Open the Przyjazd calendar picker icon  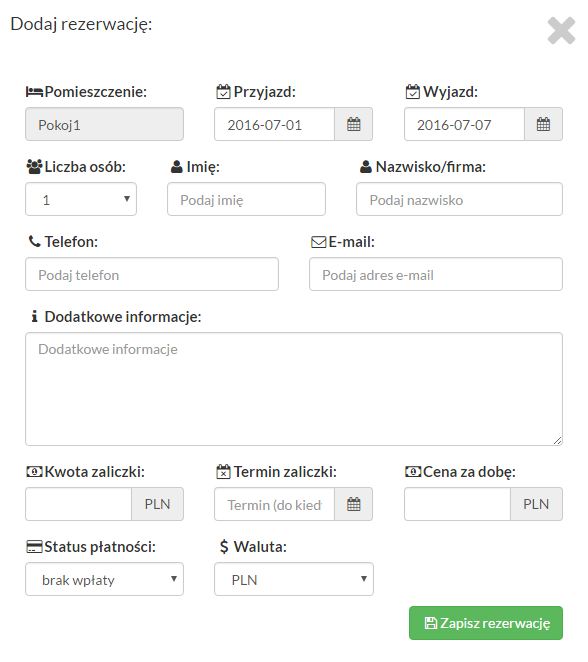click(x=353, y=124)
